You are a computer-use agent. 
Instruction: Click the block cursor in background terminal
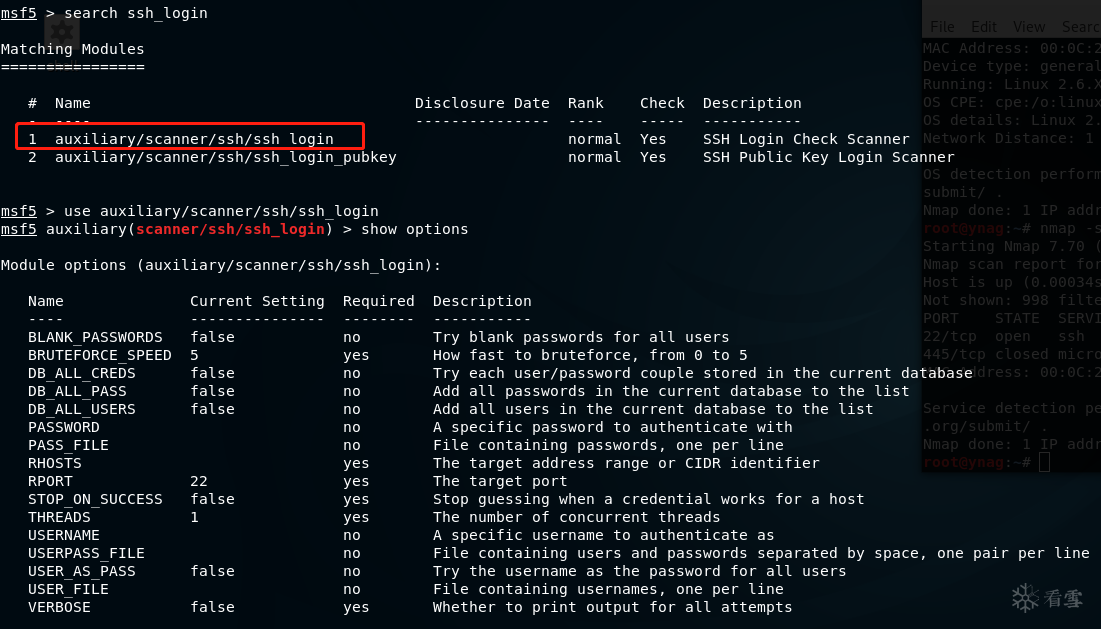(x=1044, y=462)
